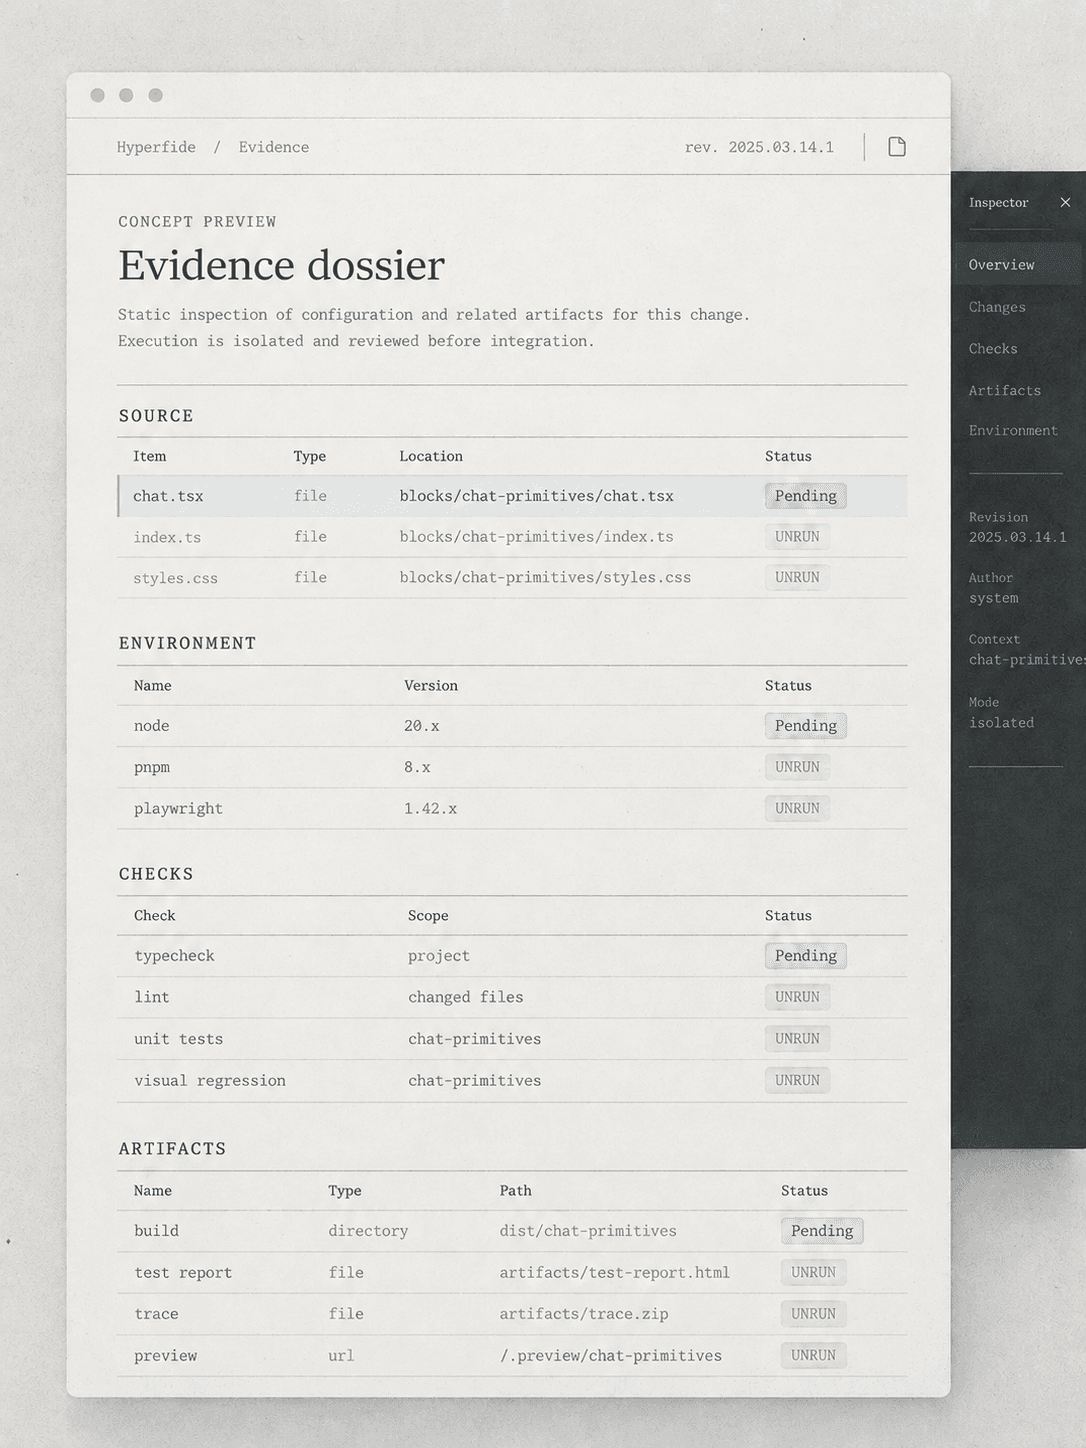This screenshot has height=1448, width=1086.
Task: Select the typecheck check row
Action: pos(512,956)
